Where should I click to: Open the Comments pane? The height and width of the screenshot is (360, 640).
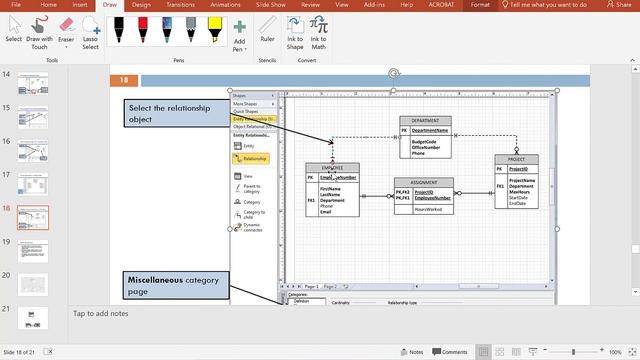tap(450, 352)
